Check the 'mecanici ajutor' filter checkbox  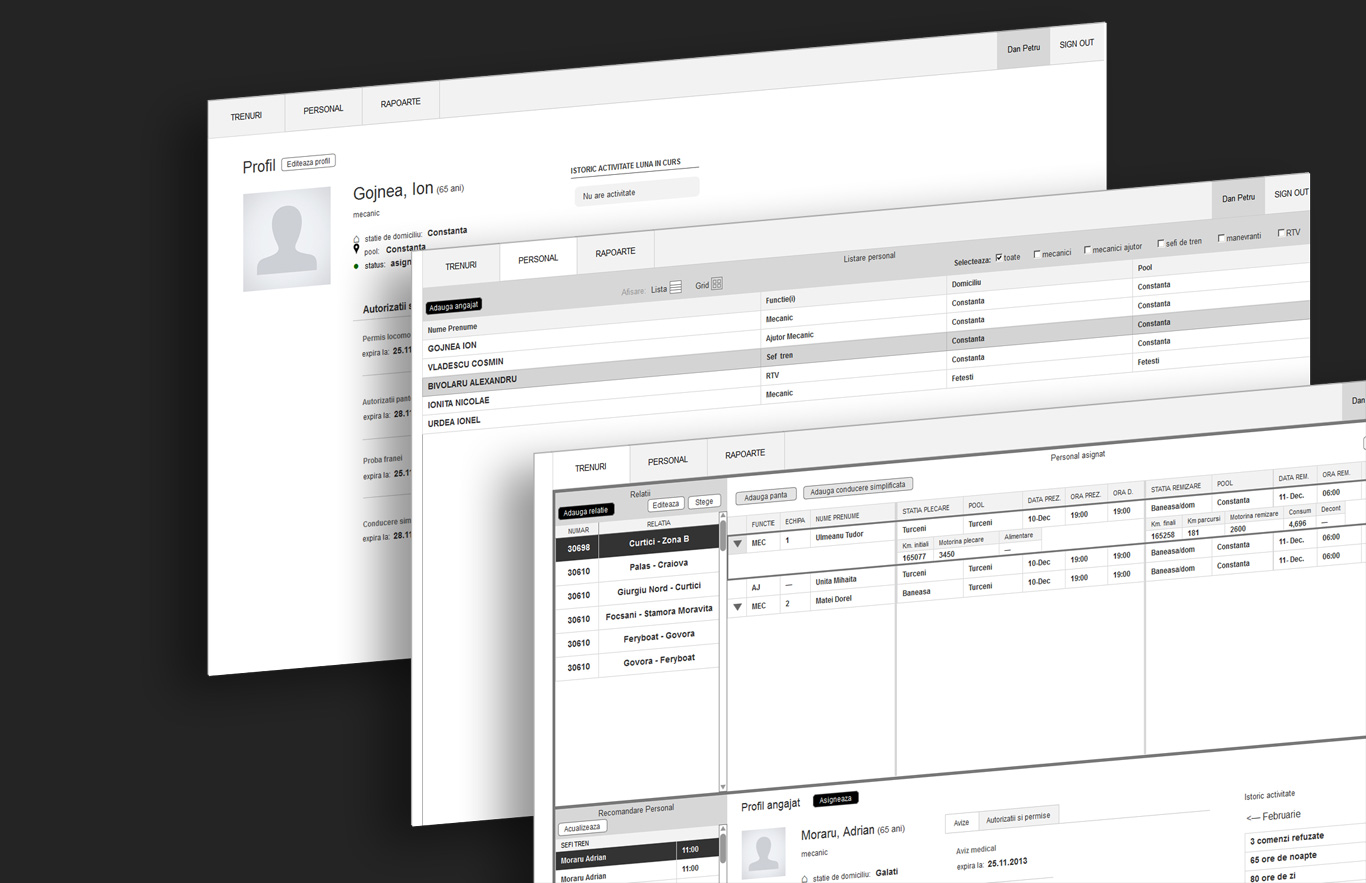[x=1088, y=249]
